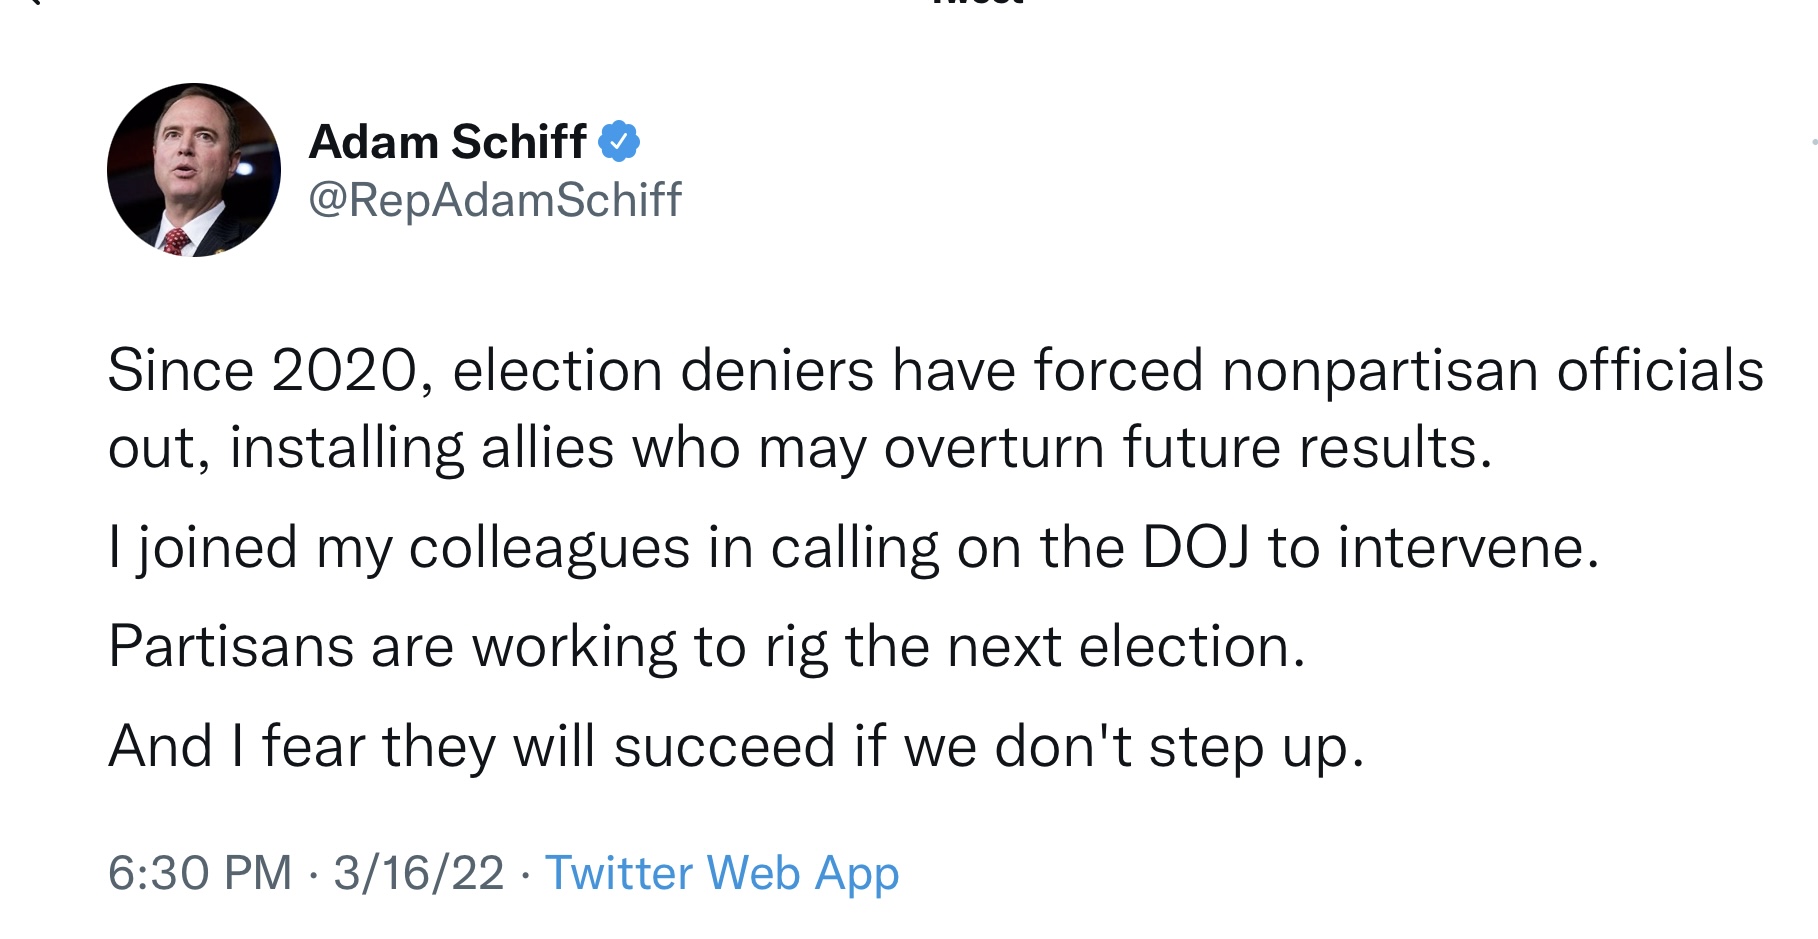The width and height of the screenshot is (1818, 939).
Task: Click the phrase "nonpartisan officials"
Action: [1492, 371]
